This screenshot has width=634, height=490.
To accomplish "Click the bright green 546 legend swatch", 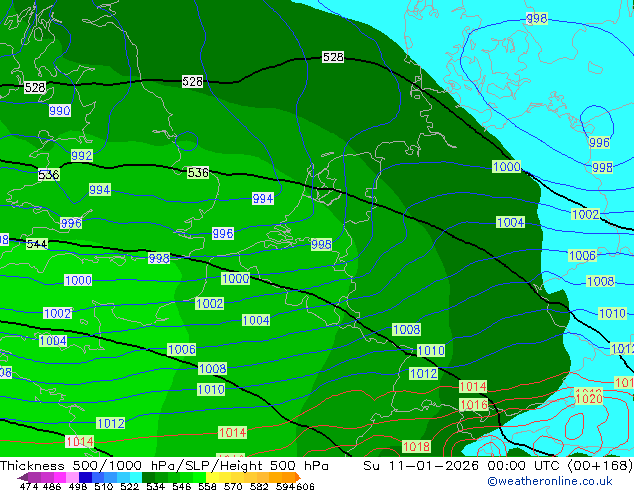I will point(180,477).
